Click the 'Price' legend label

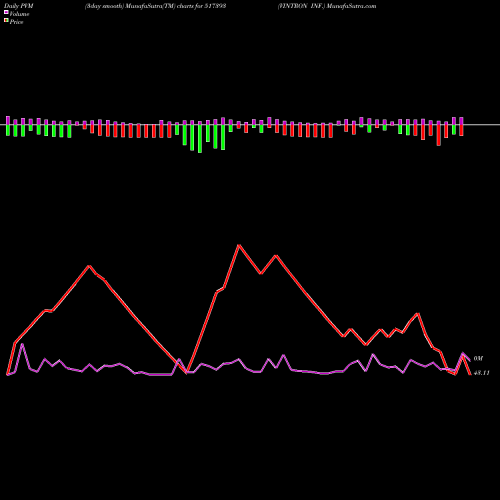click(16, 22)
